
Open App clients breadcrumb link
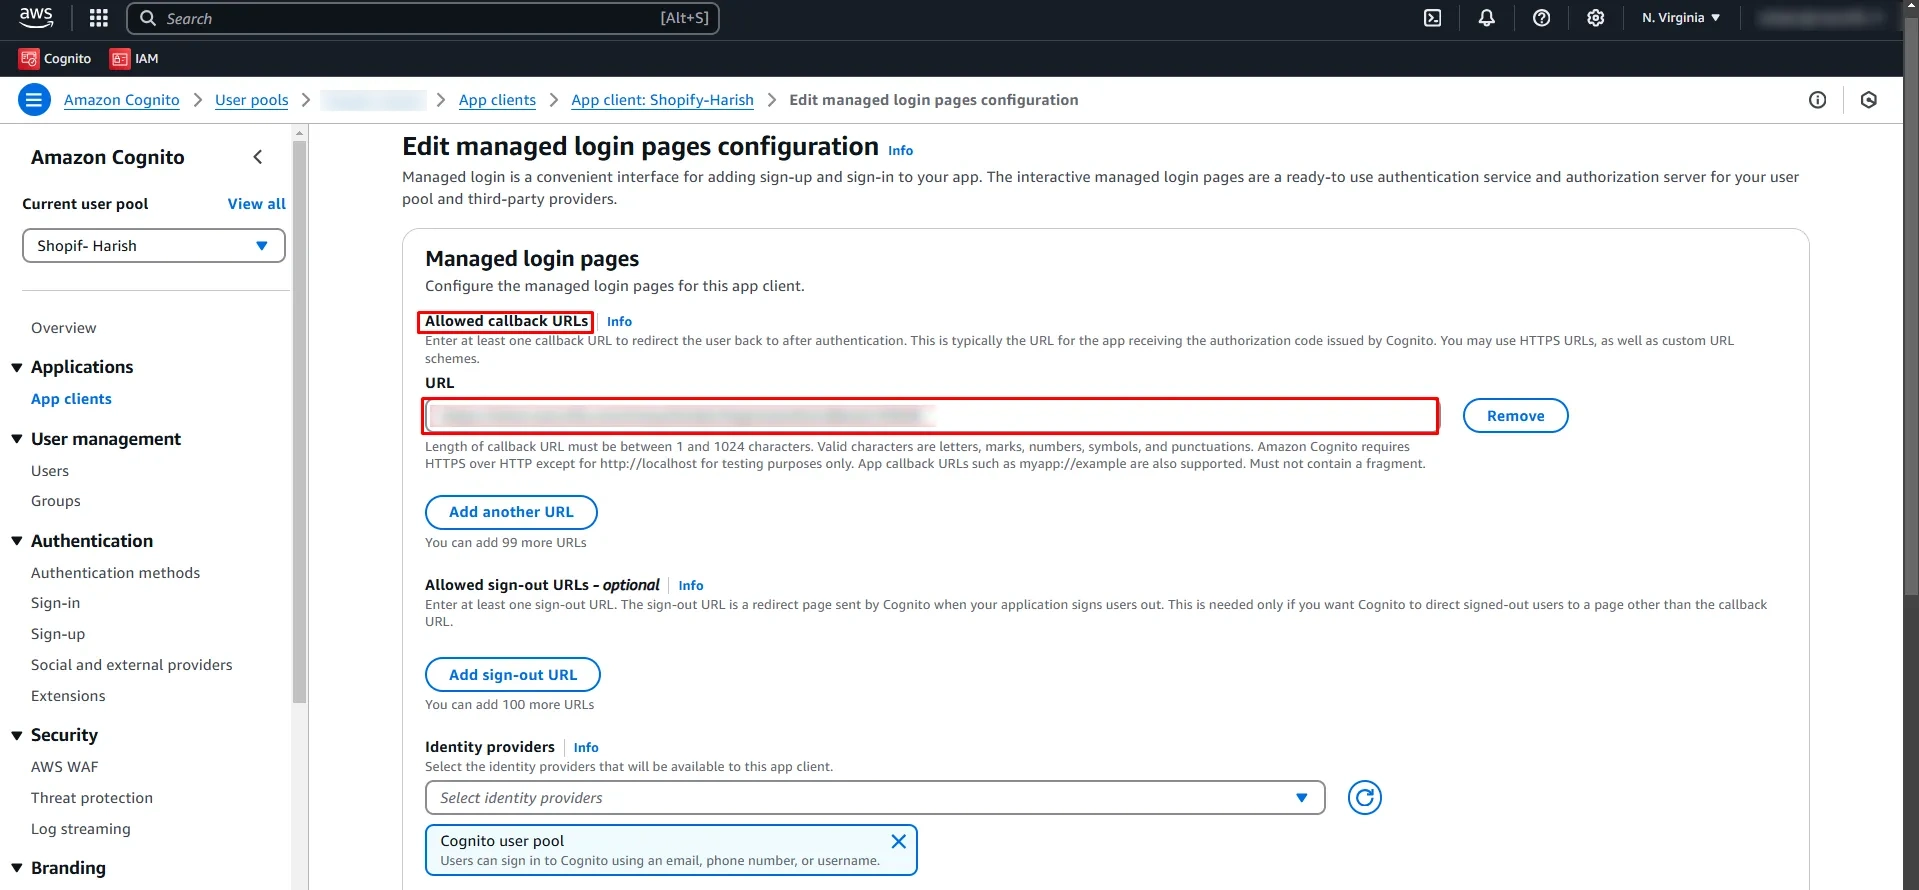click(497, 100)
